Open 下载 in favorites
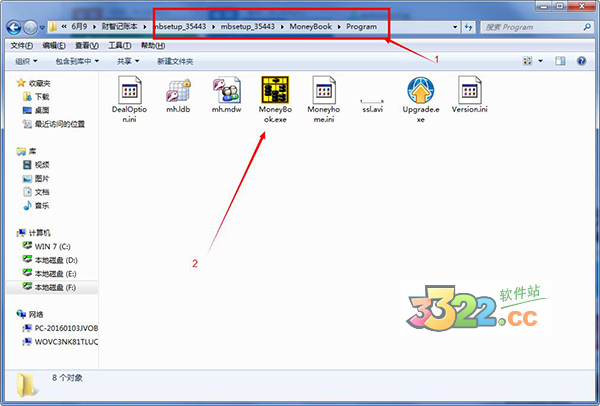This screenshot has width=600, height=406. 42,97
